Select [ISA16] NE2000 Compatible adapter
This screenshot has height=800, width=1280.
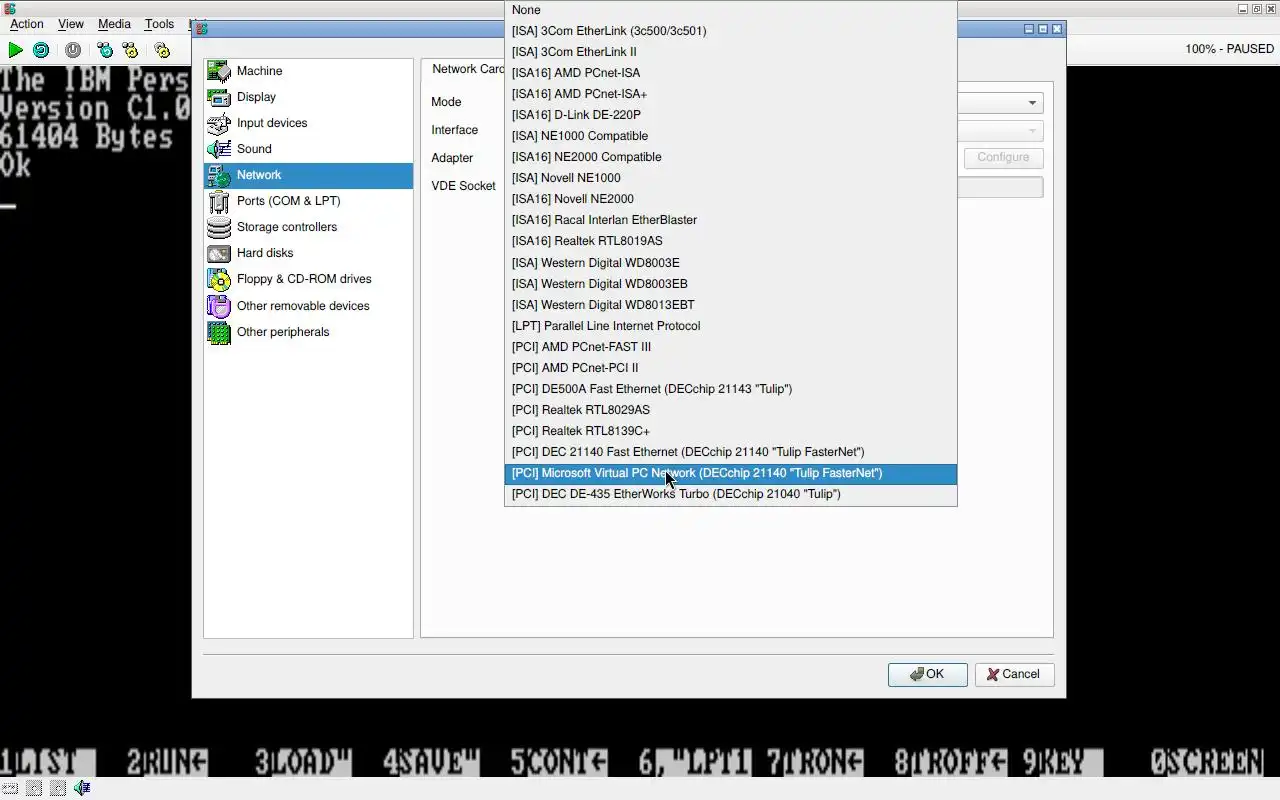[x=730, y=157]
